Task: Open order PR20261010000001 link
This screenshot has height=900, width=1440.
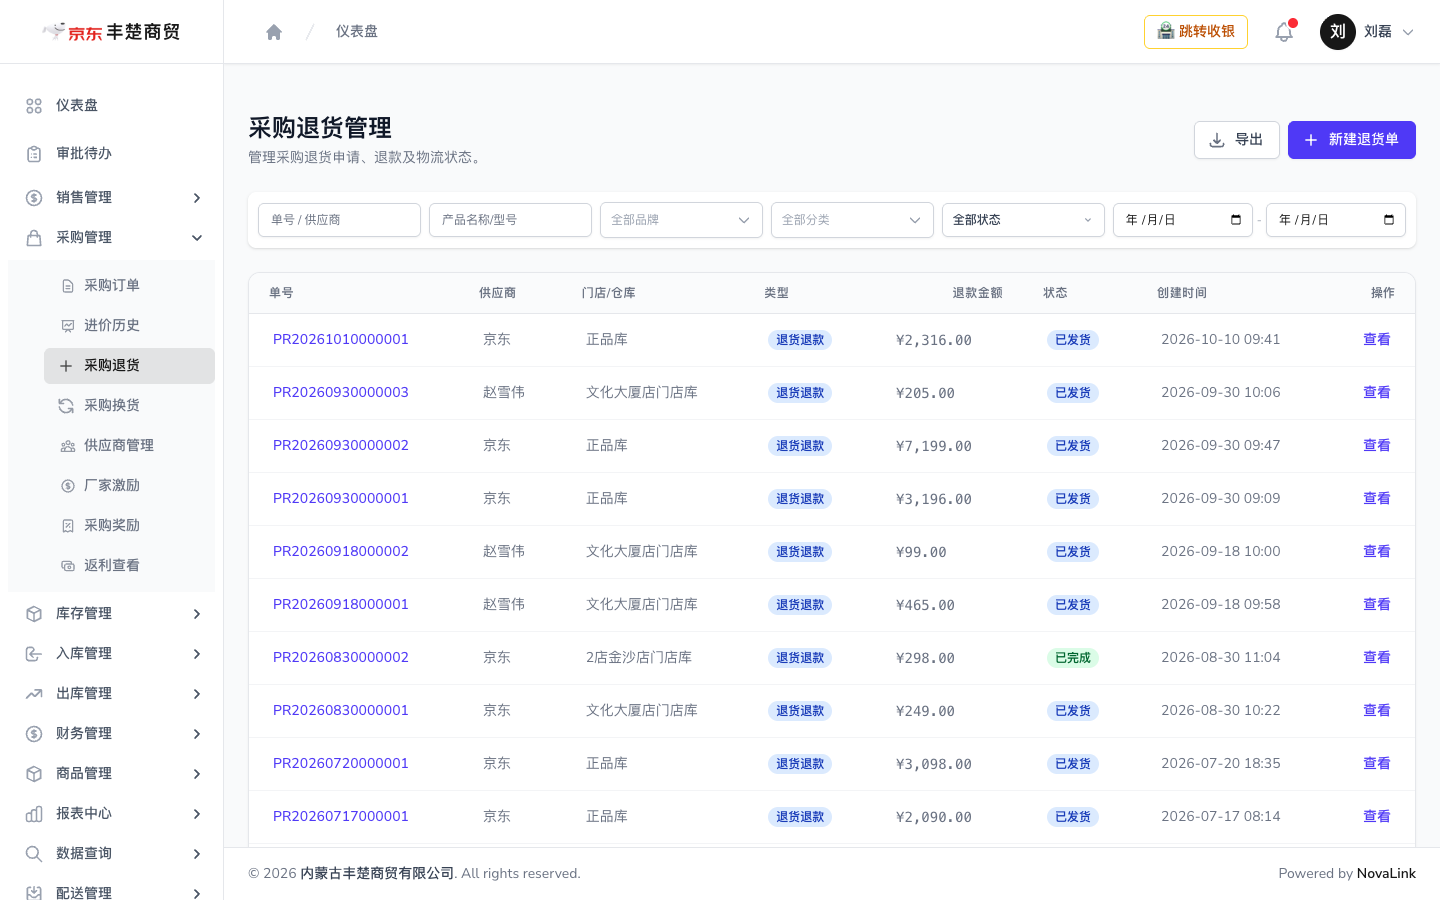Action: (341, 340)
